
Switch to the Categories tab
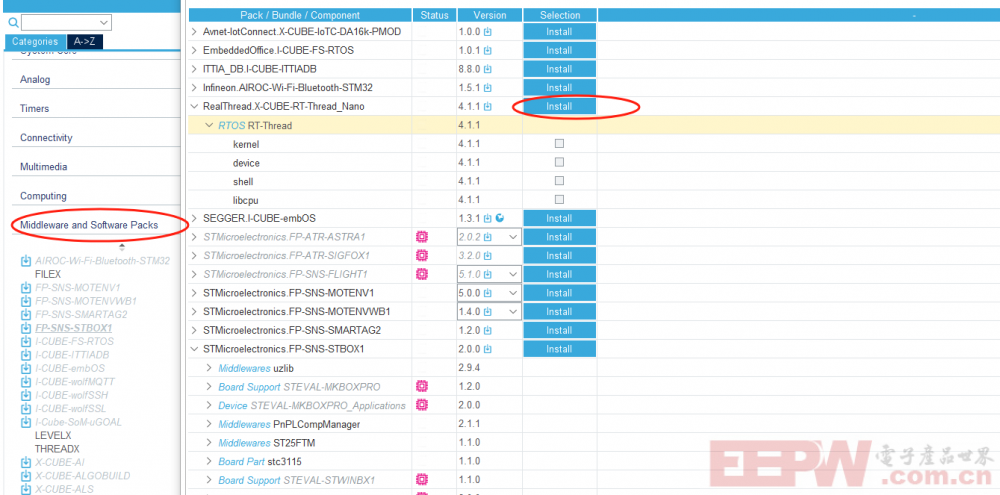pyautogui.click(x=35, y=41)
